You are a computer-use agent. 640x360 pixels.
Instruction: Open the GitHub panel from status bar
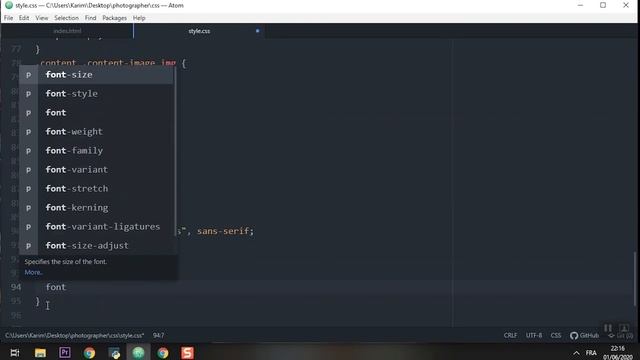click(584, 336)
